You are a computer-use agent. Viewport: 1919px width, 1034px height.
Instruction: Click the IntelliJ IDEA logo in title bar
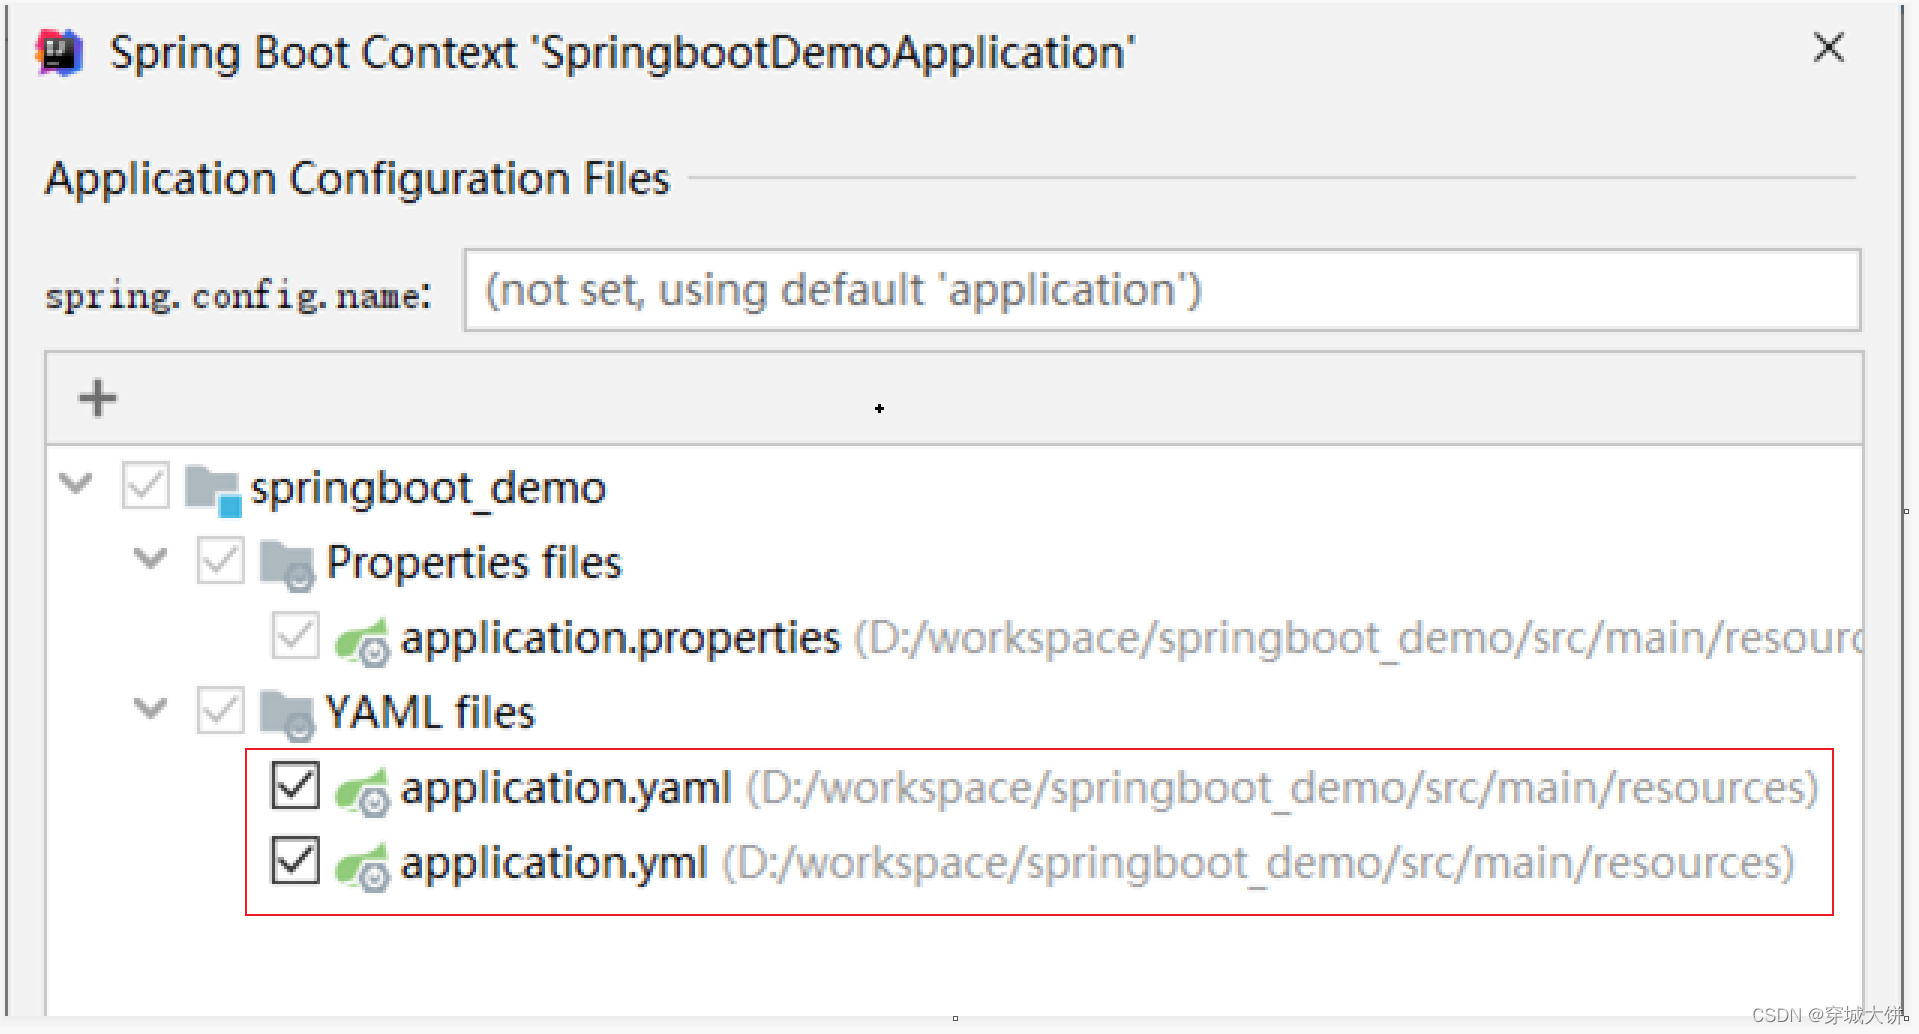coord(59,52)
